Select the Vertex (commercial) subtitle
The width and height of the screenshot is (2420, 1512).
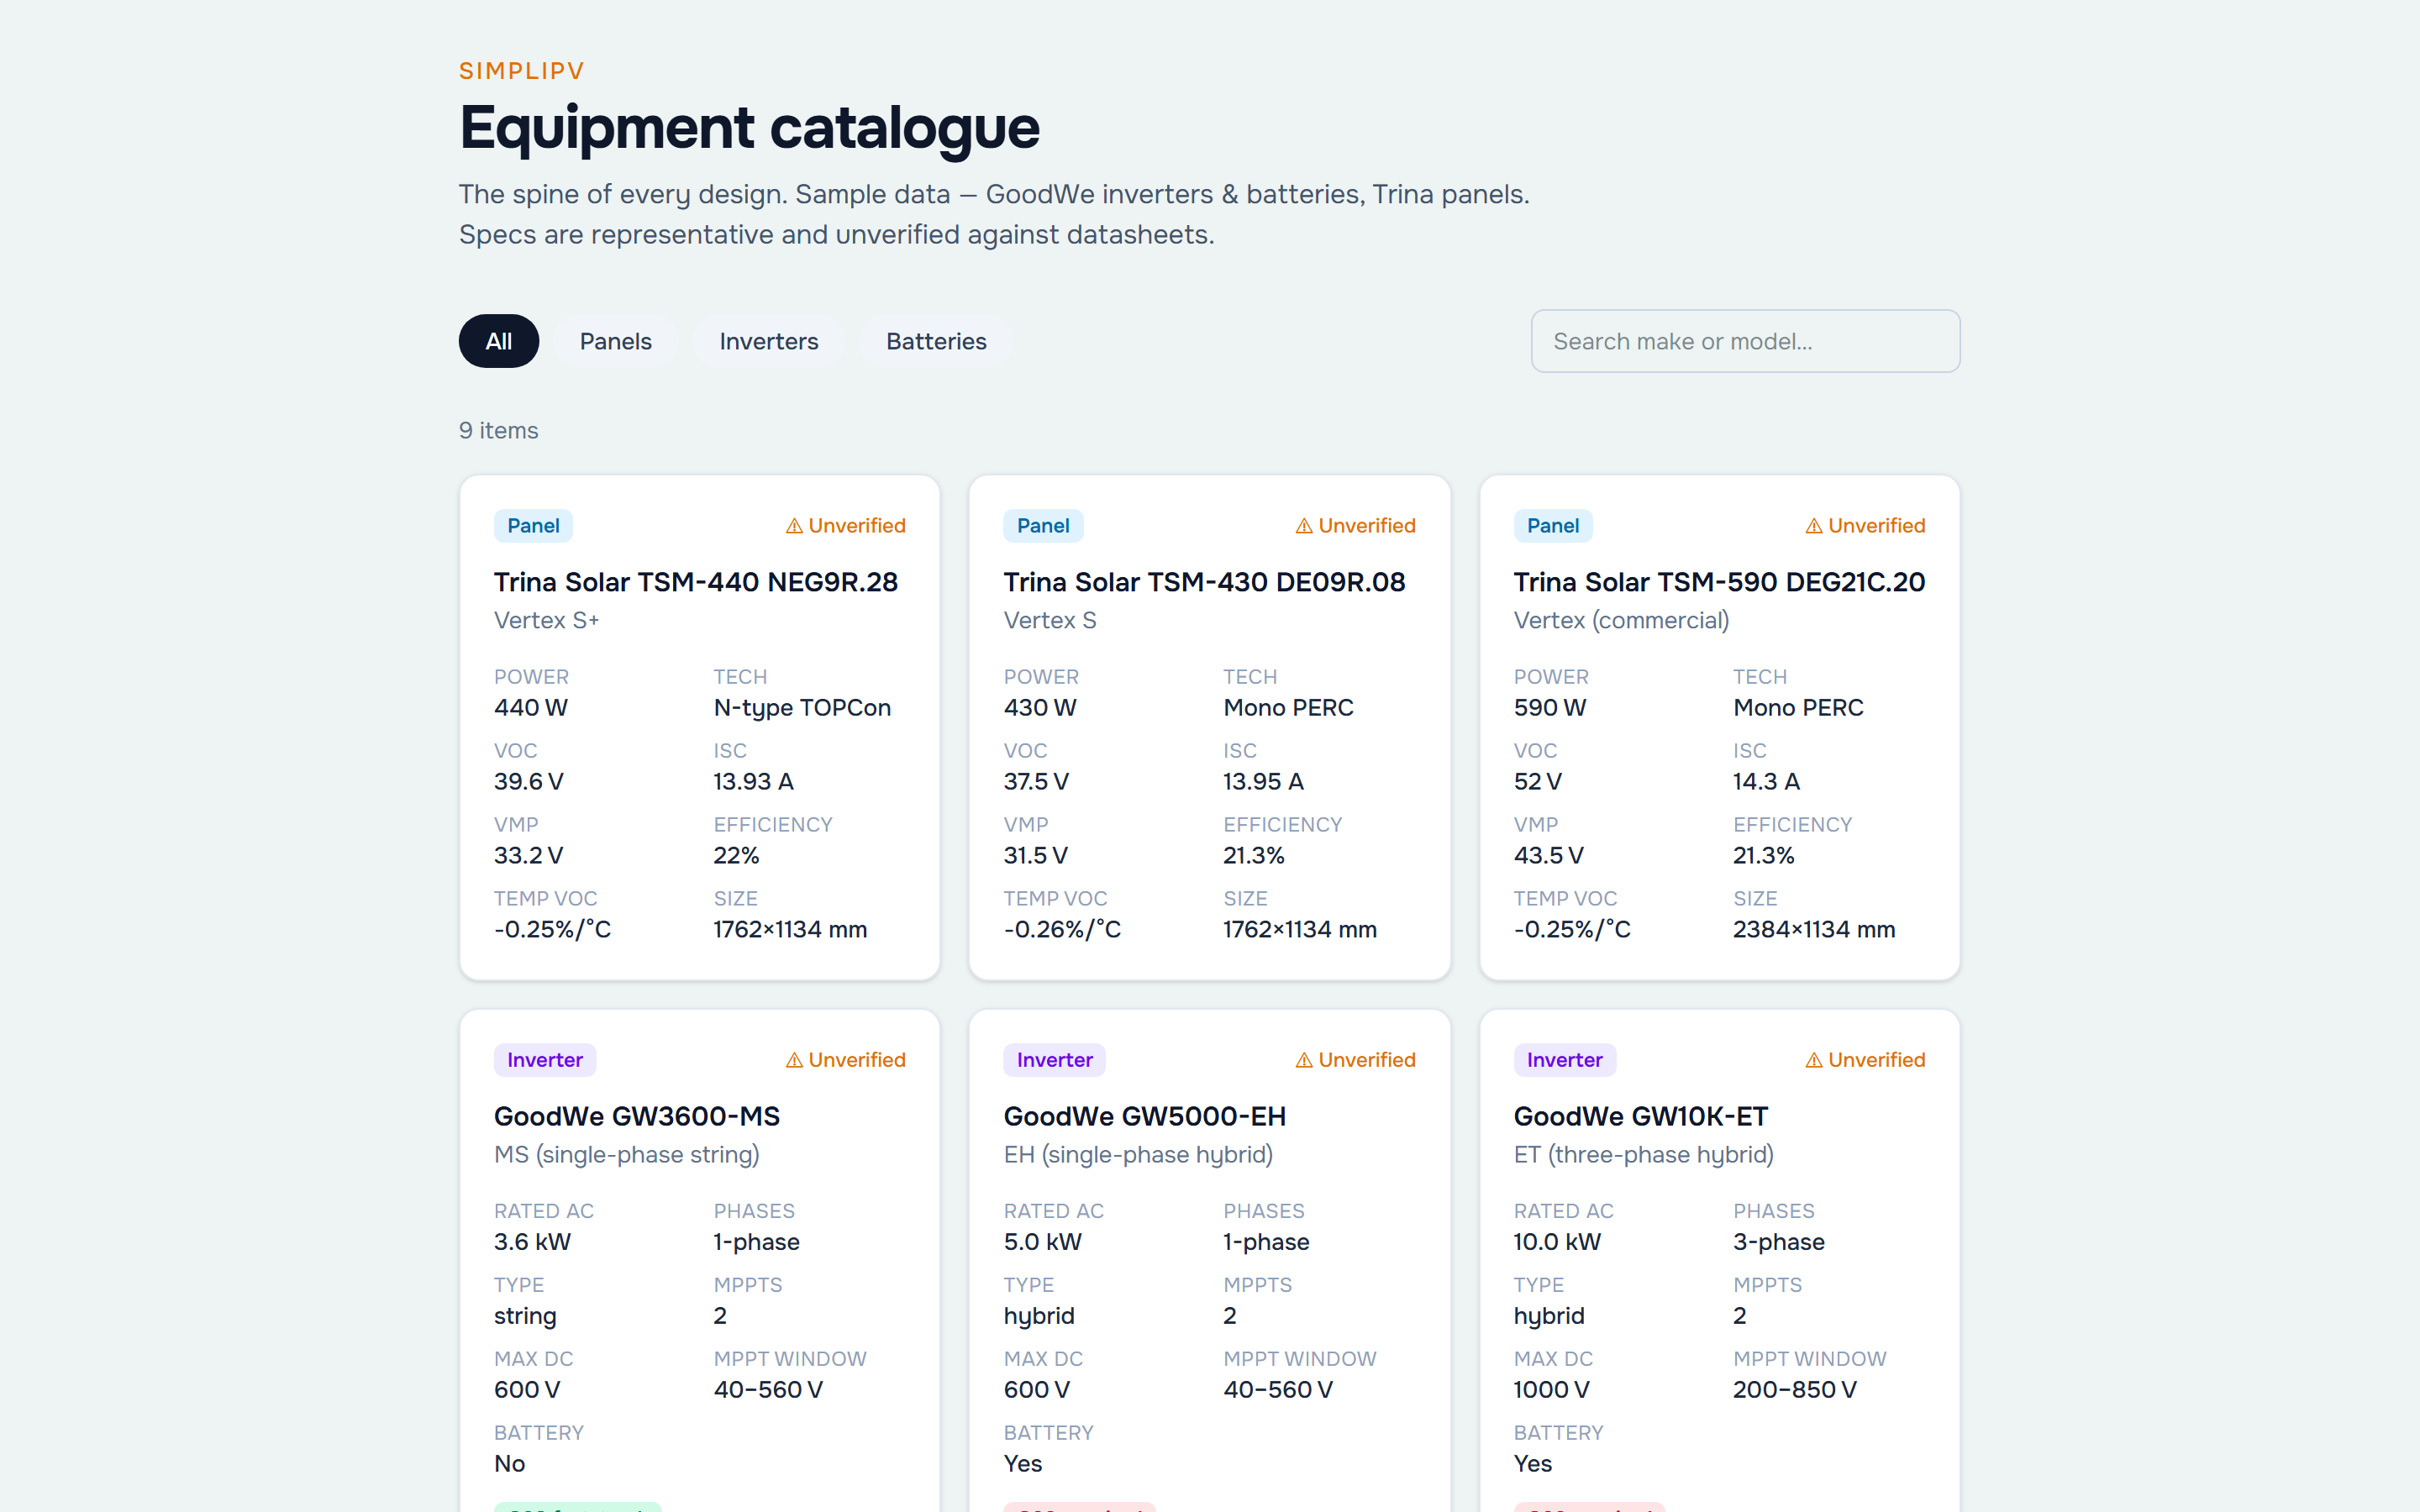coord(1621,620)
